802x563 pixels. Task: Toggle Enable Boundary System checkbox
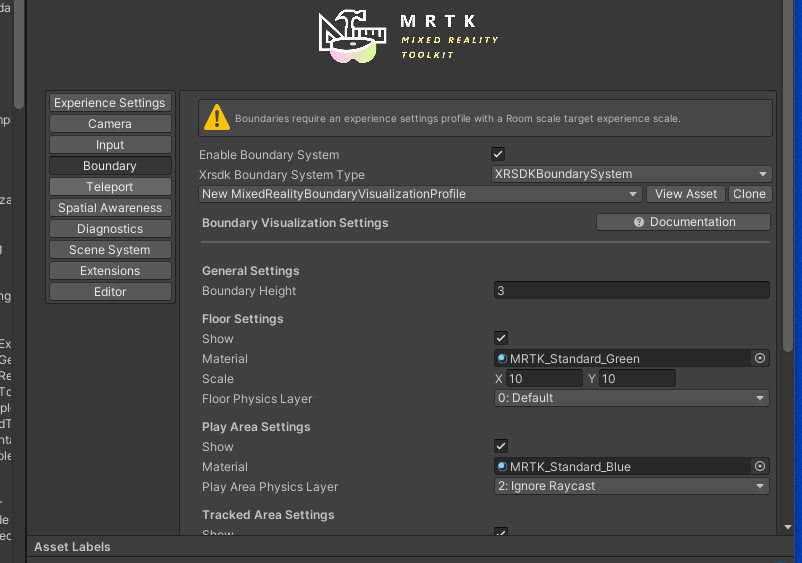498,154
